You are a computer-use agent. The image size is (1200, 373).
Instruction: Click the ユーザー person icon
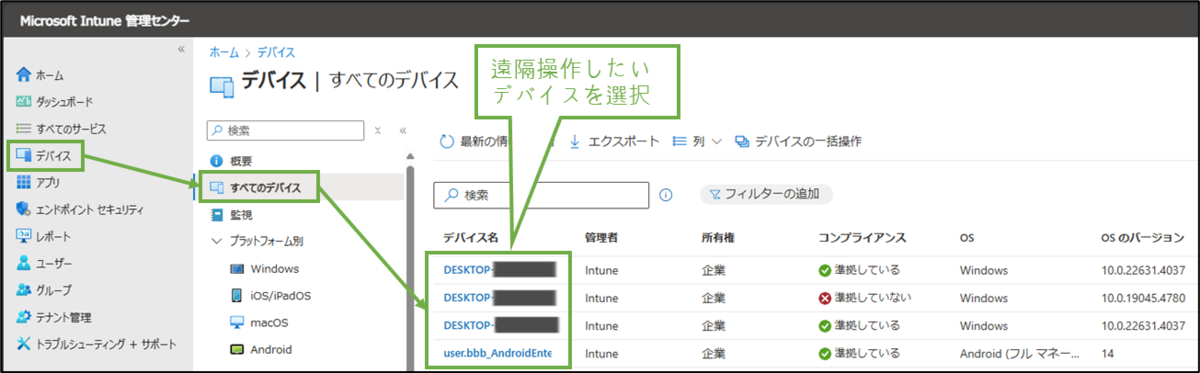click(25, 264)
